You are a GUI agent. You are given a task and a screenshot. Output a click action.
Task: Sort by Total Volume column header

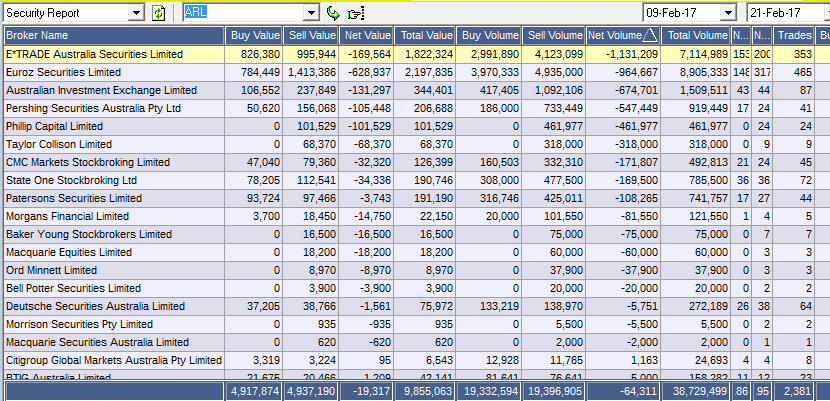(x=696, y=35)
